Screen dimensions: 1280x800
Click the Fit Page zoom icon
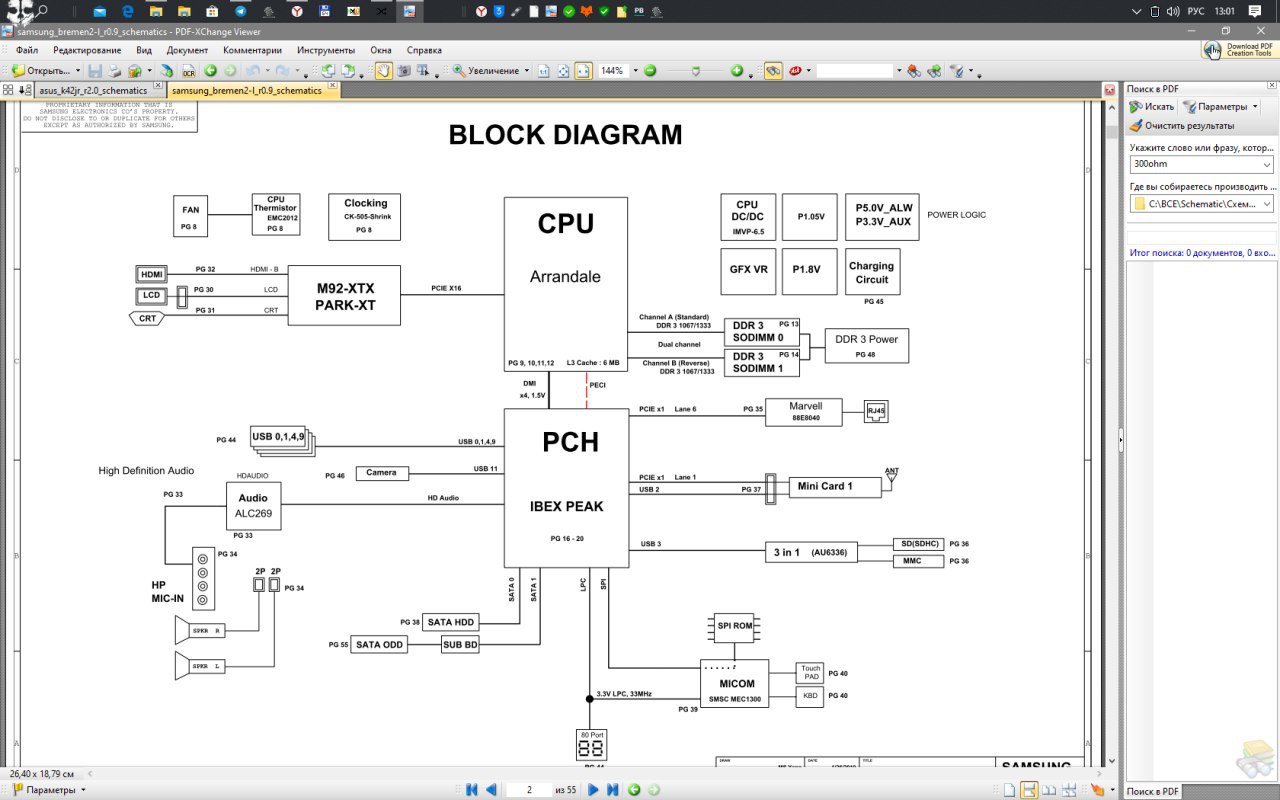pos(563,71)
